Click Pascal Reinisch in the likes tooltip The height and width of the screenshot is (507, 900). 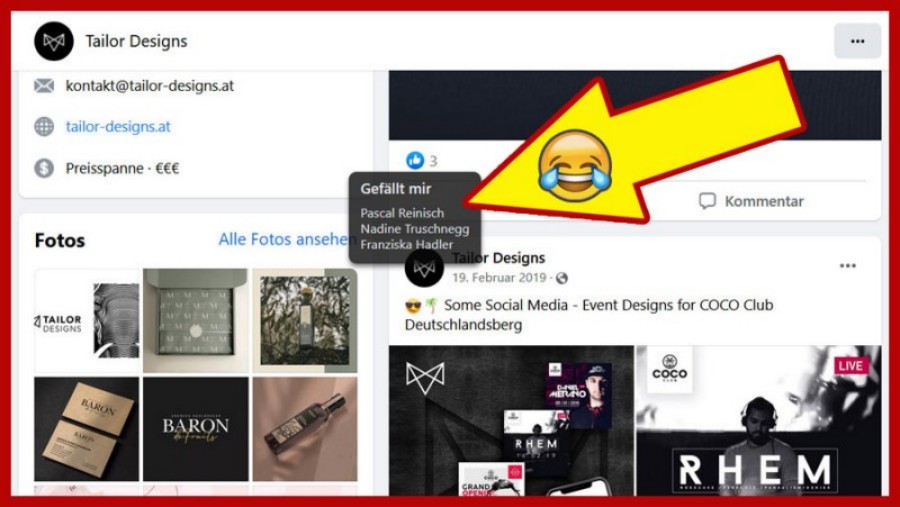[402, 213]
